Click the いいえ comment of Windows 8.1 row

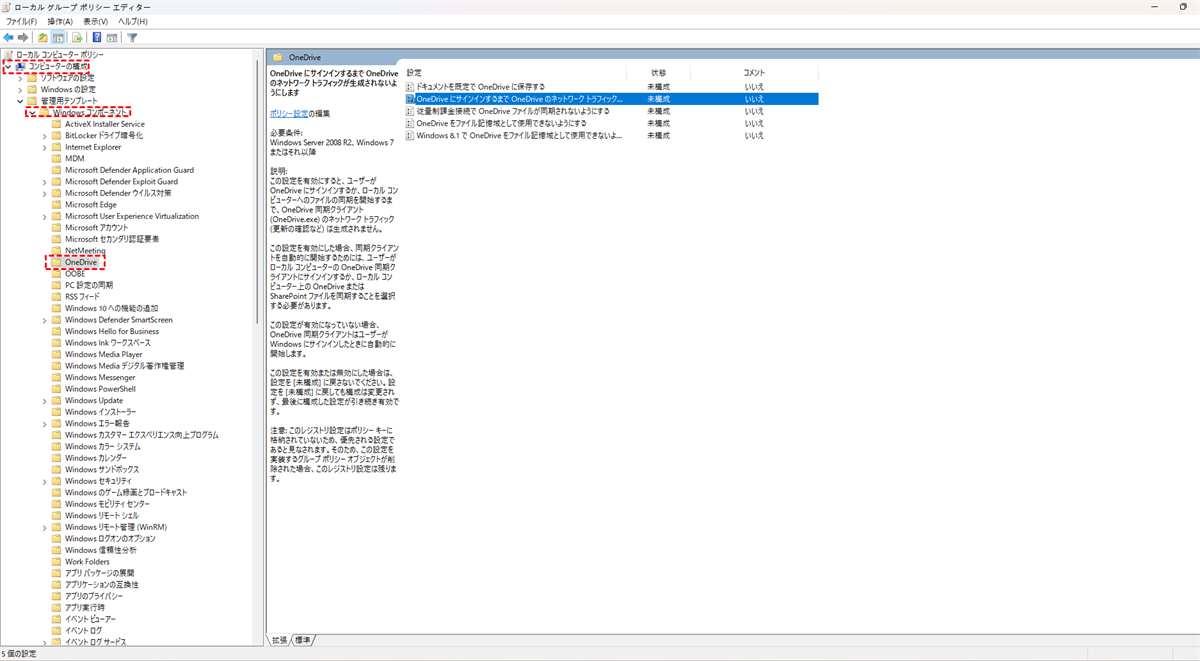[x=754, y=135]
